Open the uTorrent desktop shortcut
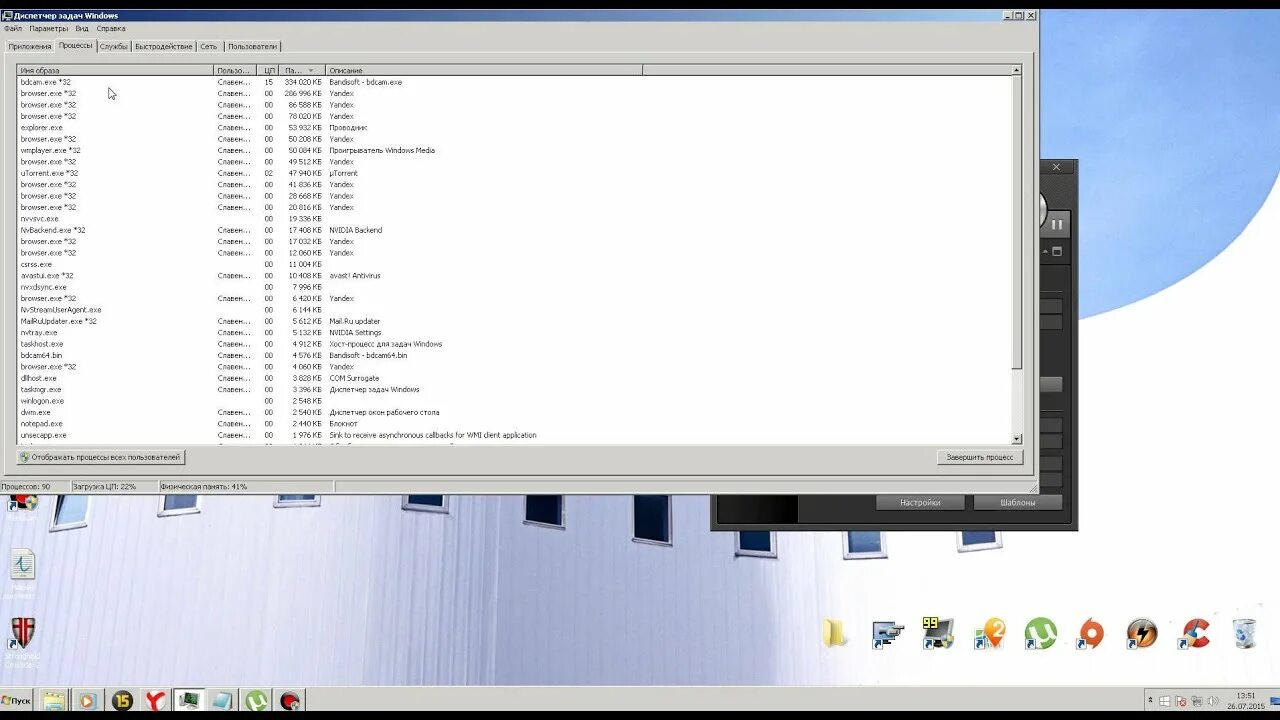1280x720 pixels. pos(1041,633)
